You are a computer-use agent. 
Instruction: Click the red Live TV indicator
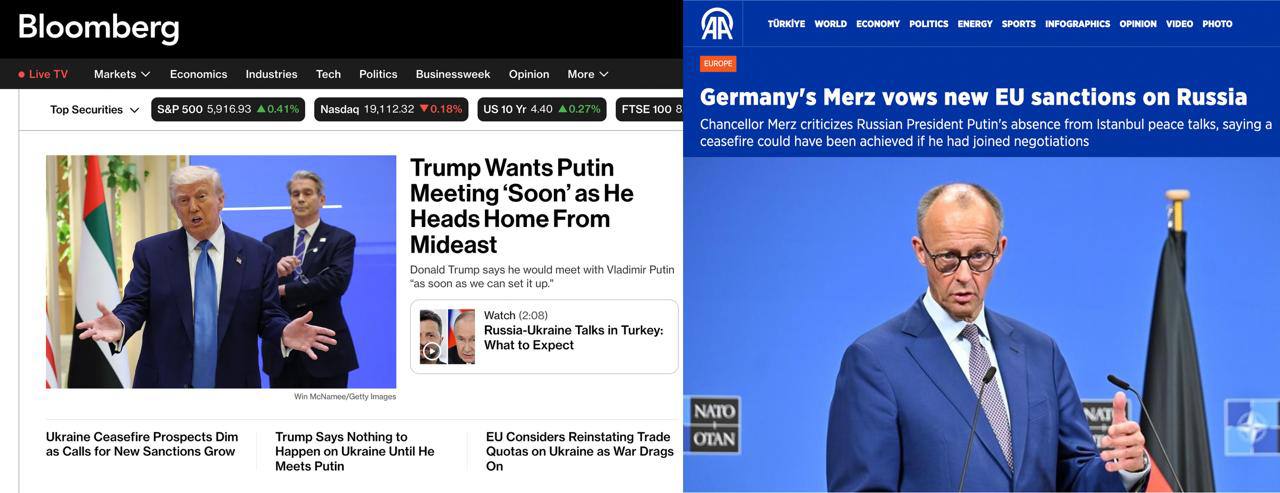[43, 74]
